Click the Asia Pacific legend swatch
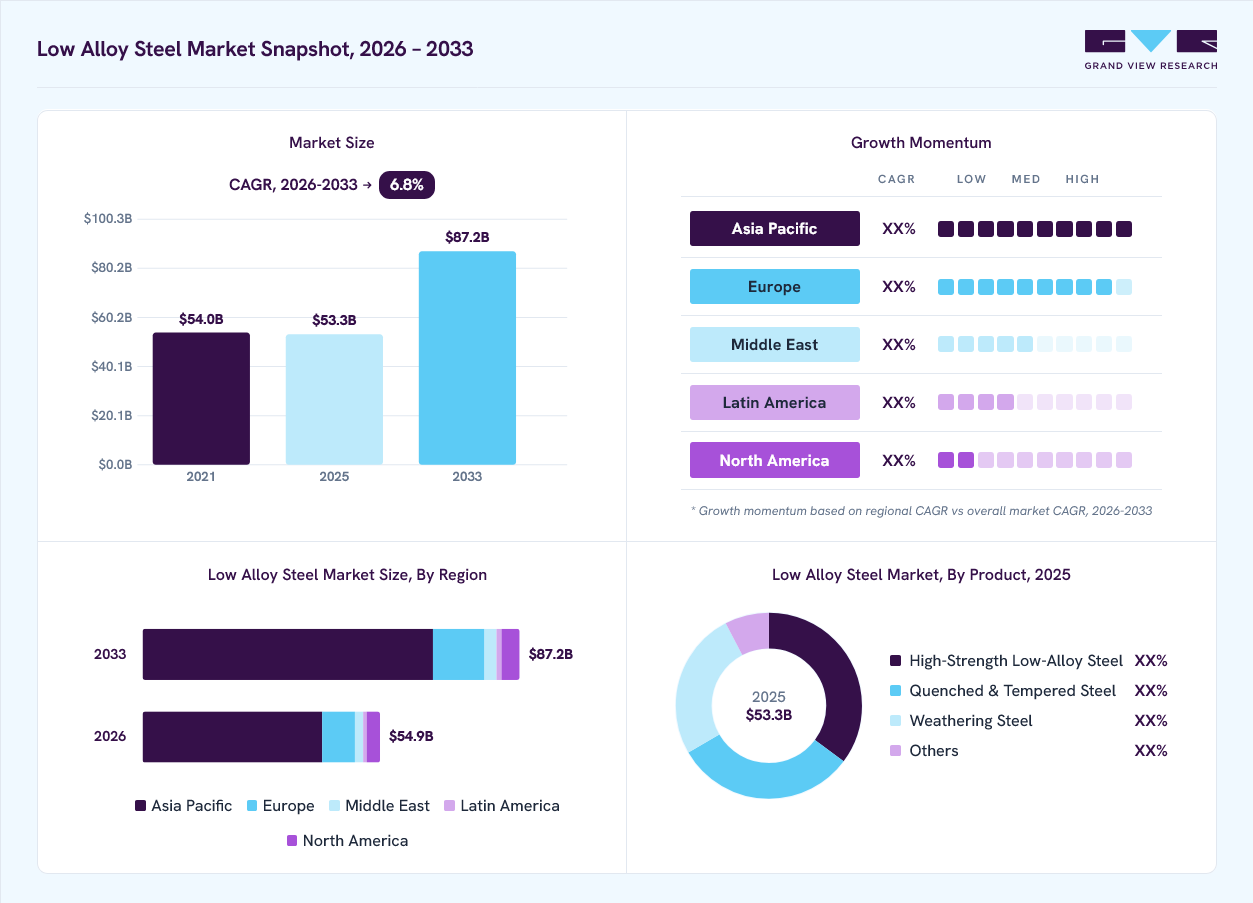The image size is (1253, 903). coord(140,806)
